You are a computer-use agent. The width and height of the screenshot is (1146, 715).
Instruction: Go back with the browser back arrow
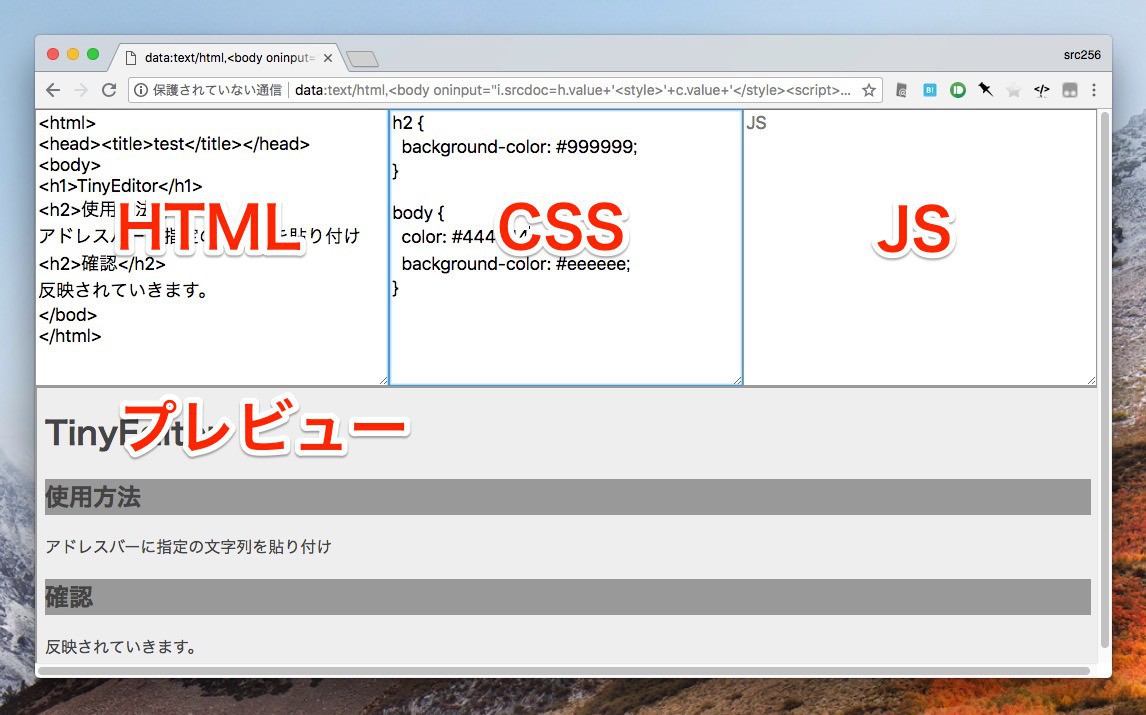click(x=53, y=90)
